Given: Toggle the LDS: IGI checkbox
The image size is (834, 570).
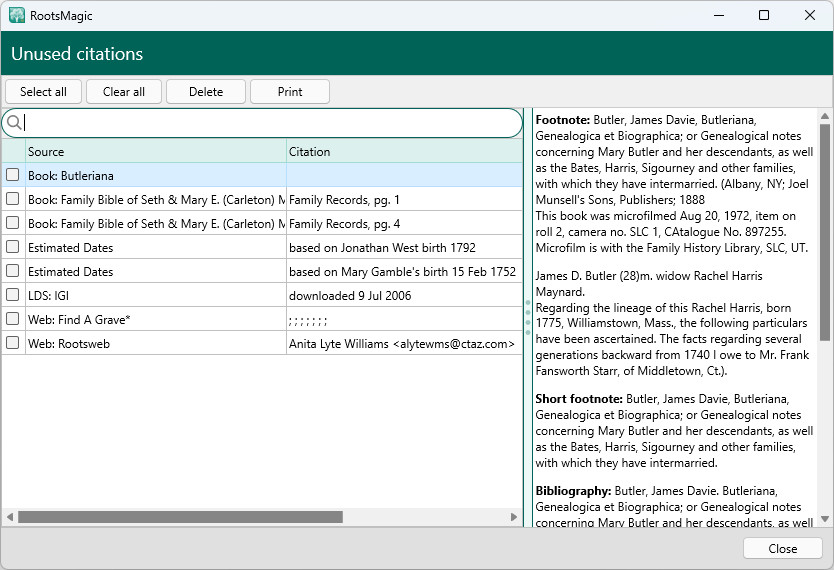Looking at the screenshot, I should click(13, 295).
